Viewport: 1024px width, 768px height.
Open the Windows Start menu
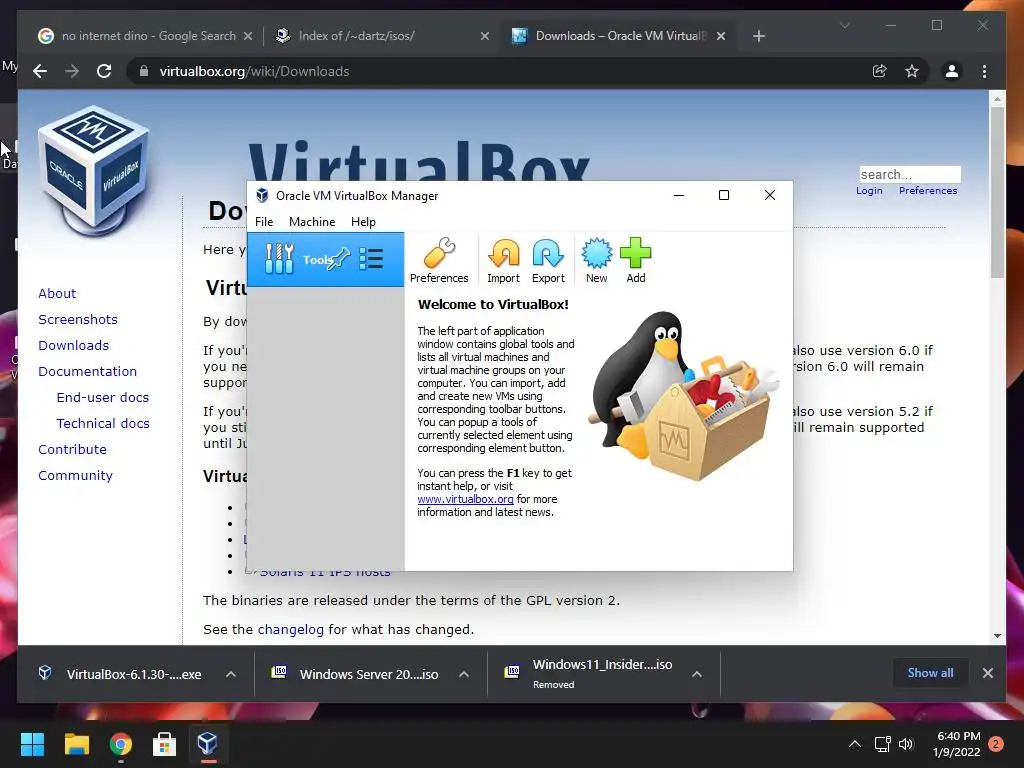click(32, 744)
